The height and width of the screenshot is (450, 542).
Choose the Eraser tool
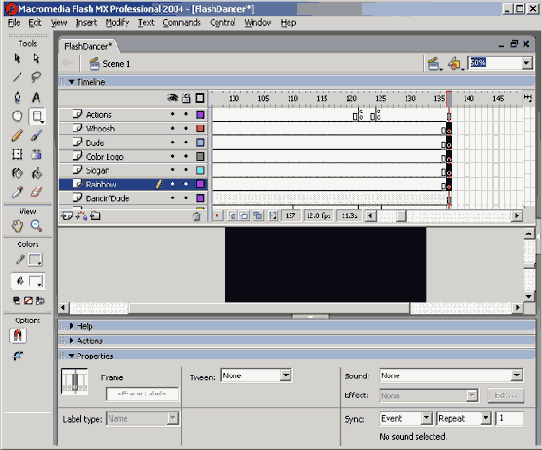click(36, 192)
